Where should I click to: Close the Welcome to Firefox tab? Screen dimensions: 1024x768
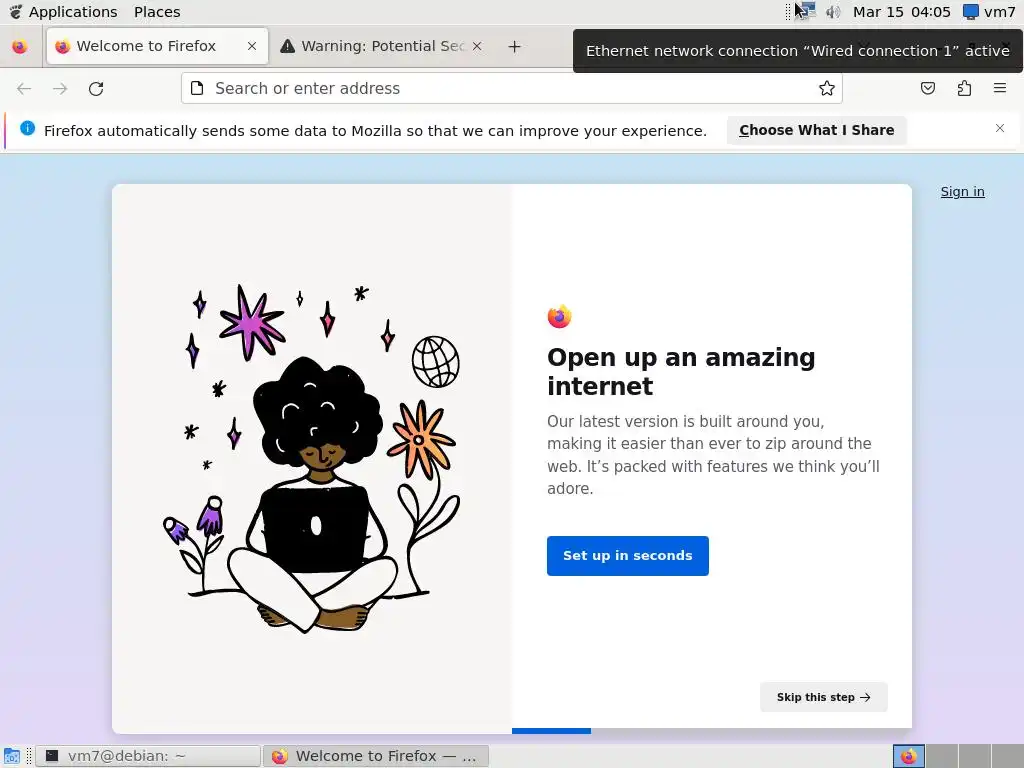click(252, 46)
